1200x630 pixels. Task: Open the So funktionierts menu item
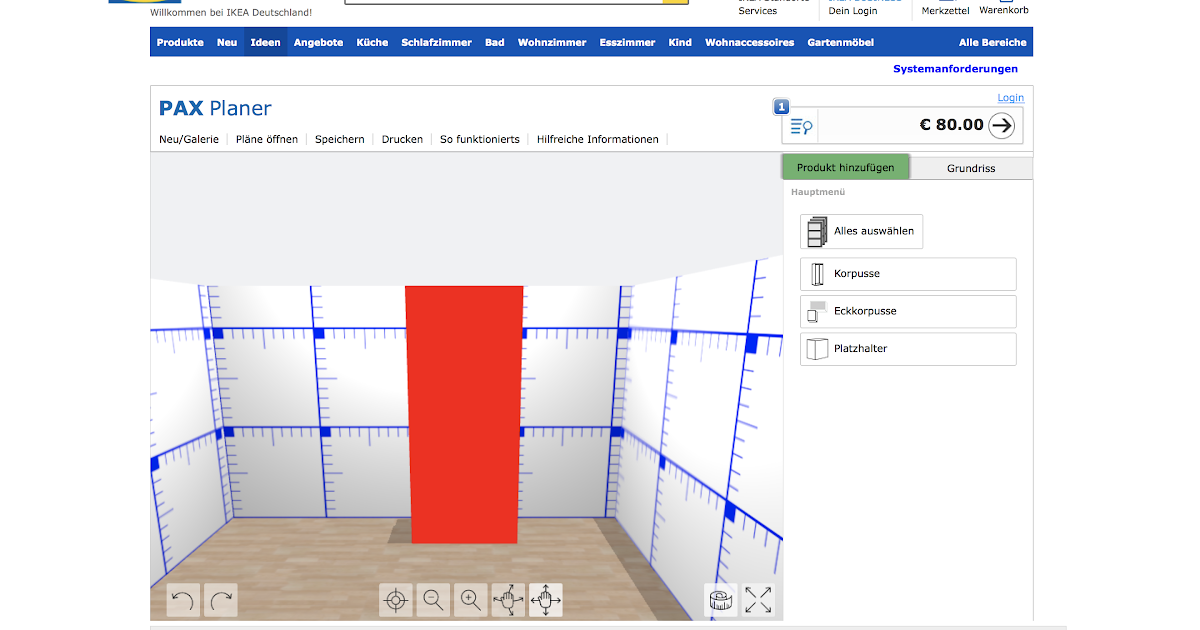tap(480, 140)
